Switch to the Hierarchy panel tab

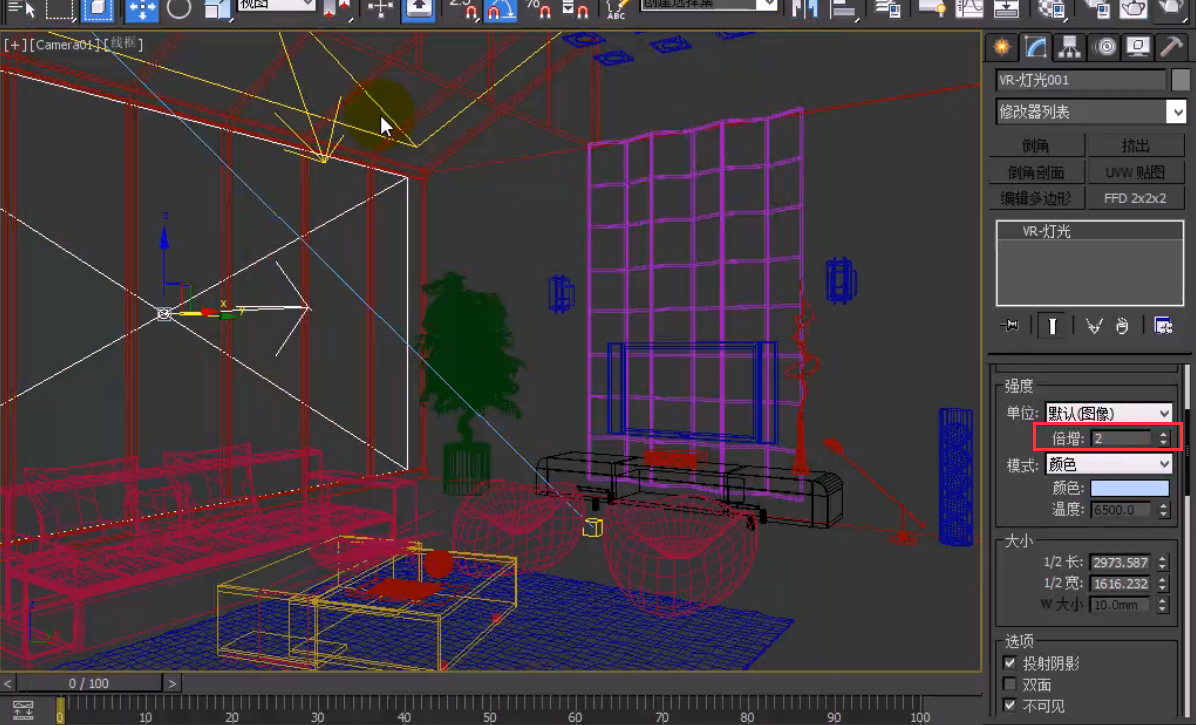[x=1070, y=47]
